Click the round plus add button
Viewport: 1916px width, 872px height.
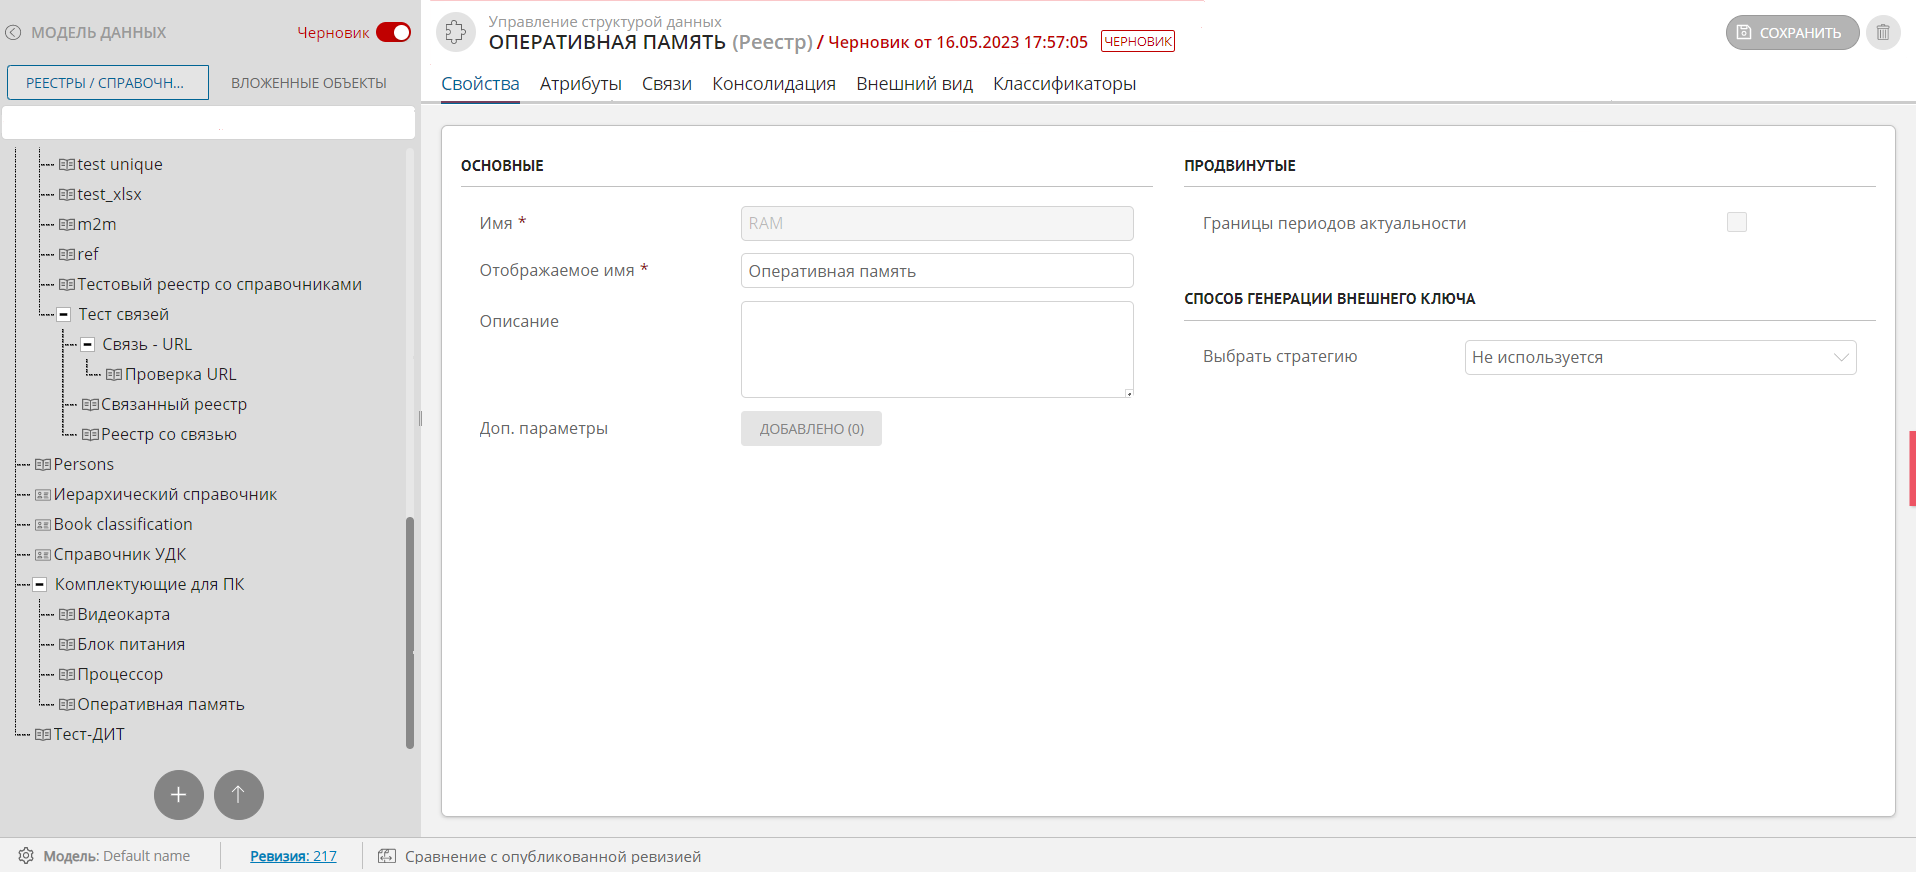pos(178,795)
